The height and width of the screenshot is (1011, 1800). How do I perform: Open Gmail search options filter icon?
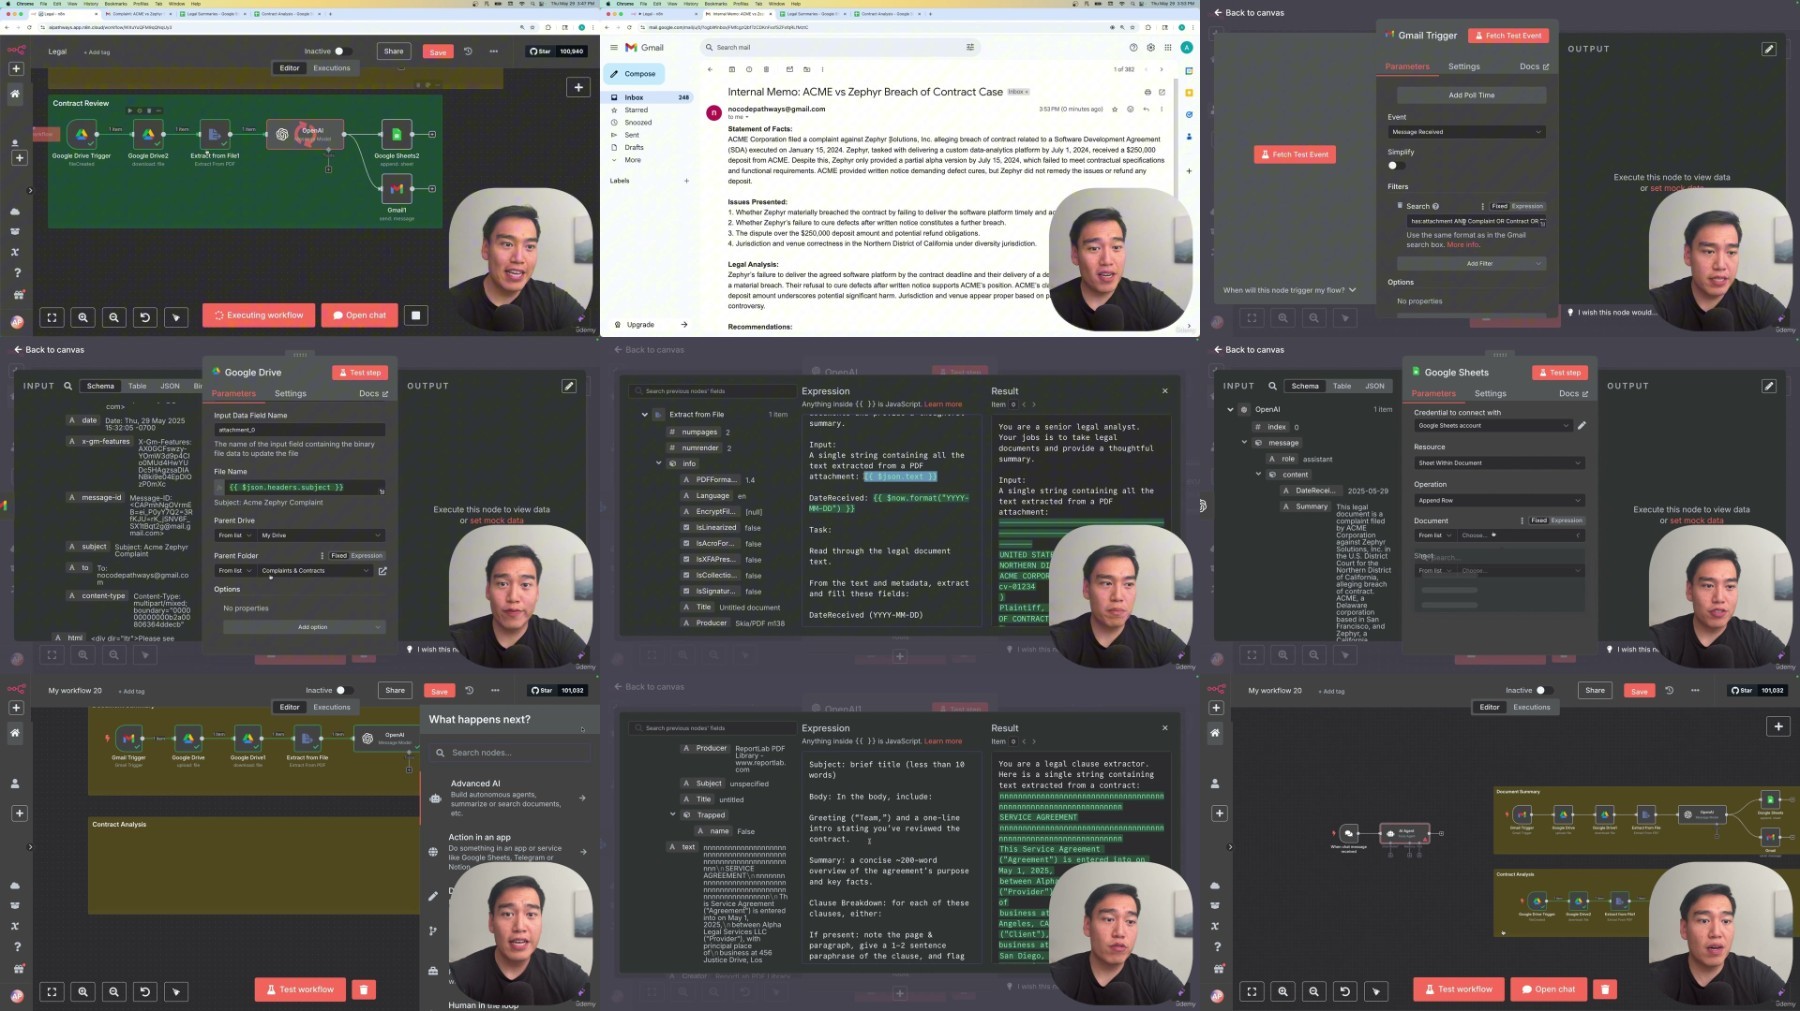[x=969, y=47]
